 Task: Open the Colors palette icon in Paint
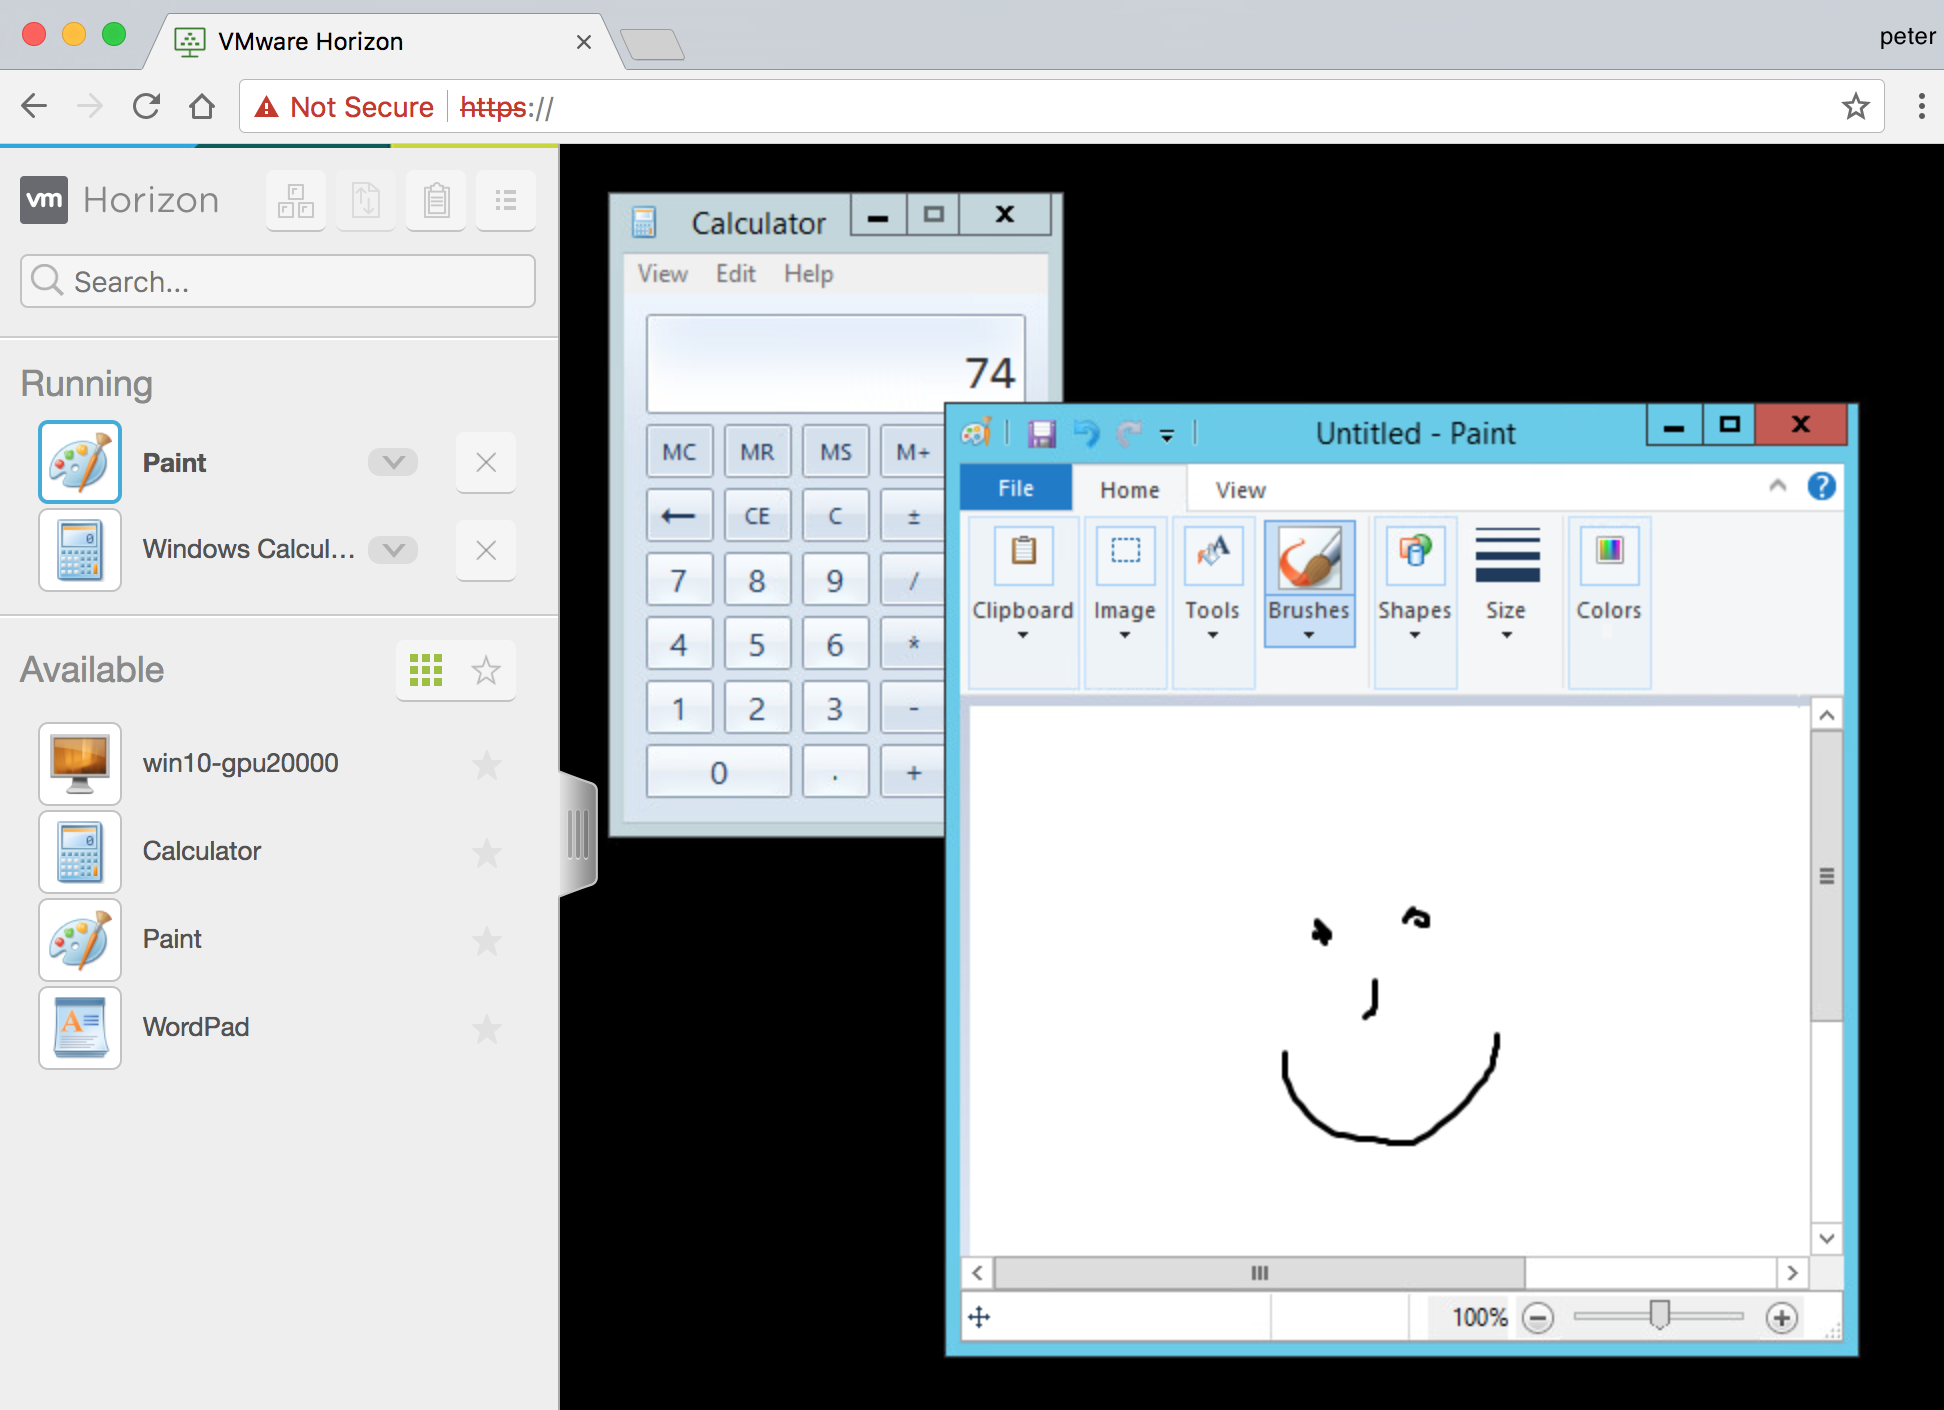pyautogui.click(x=1609, y=553)
